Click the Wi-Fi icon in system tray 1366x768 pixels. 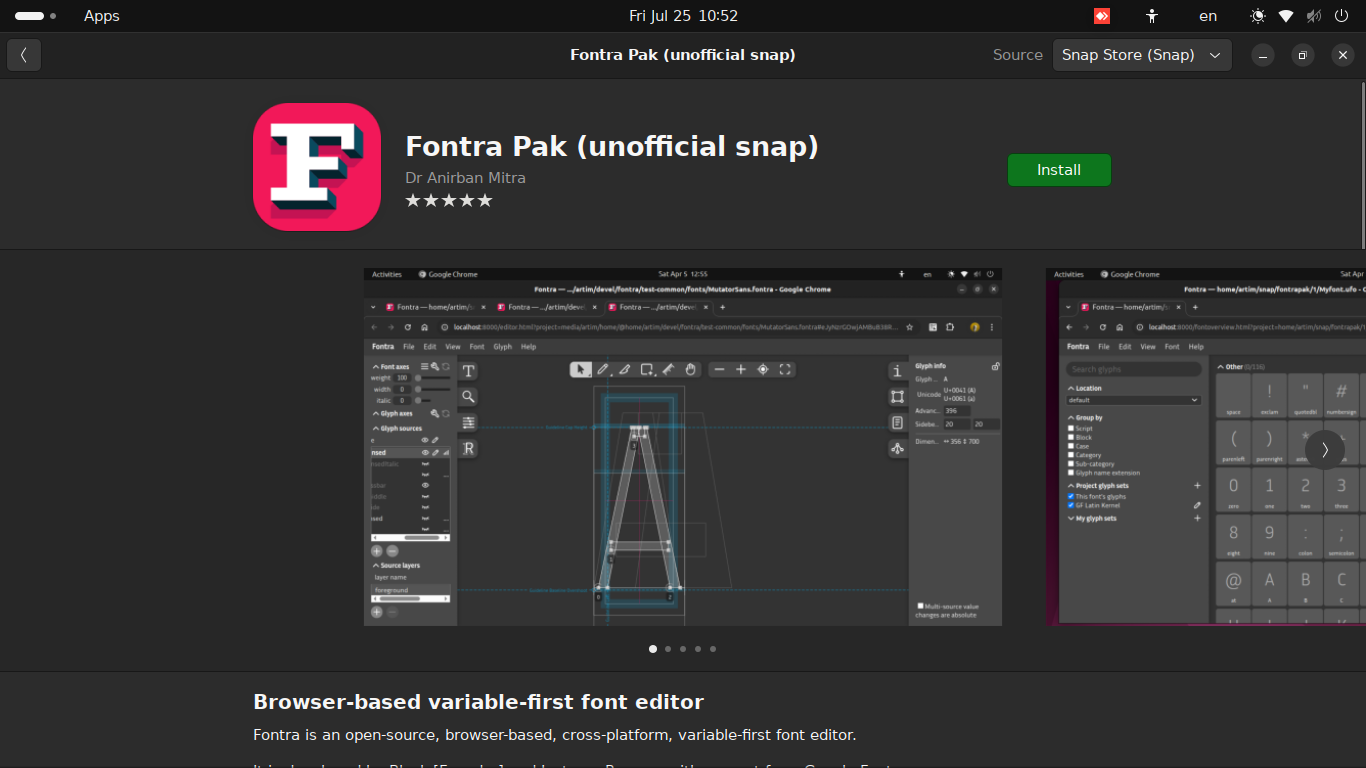(x=1286, y=16)
